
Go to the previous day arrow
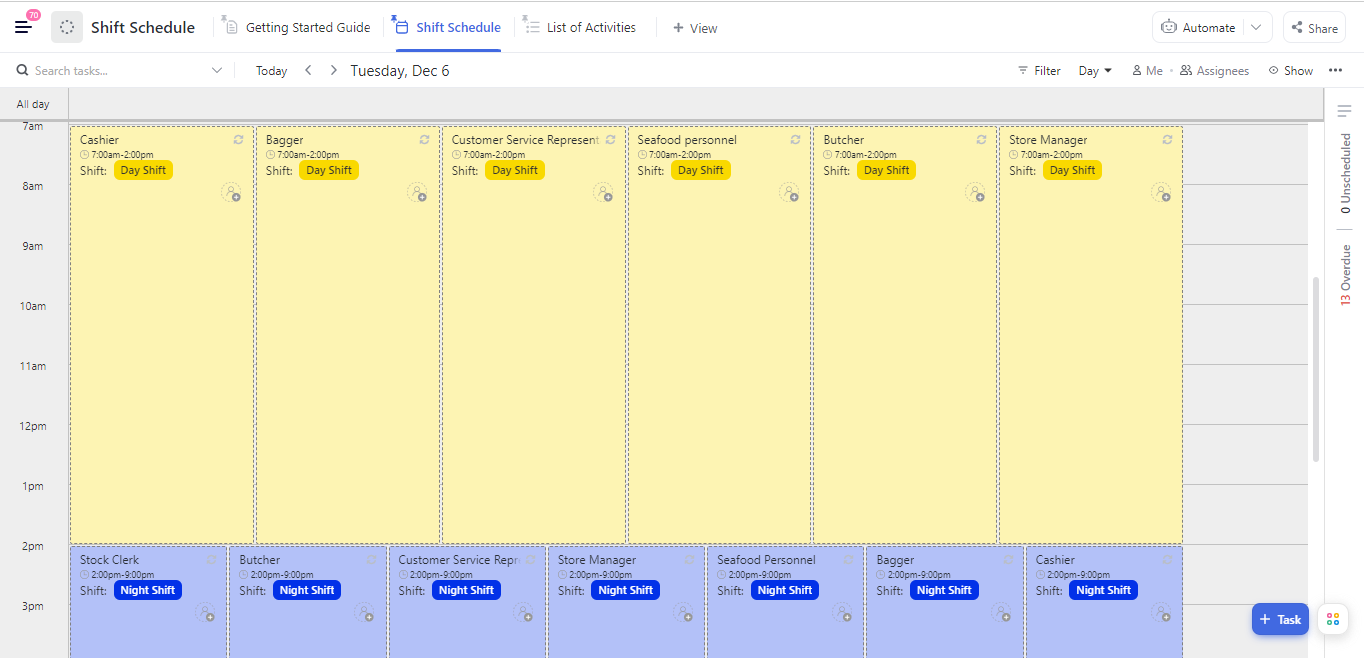tap(308, 71)
